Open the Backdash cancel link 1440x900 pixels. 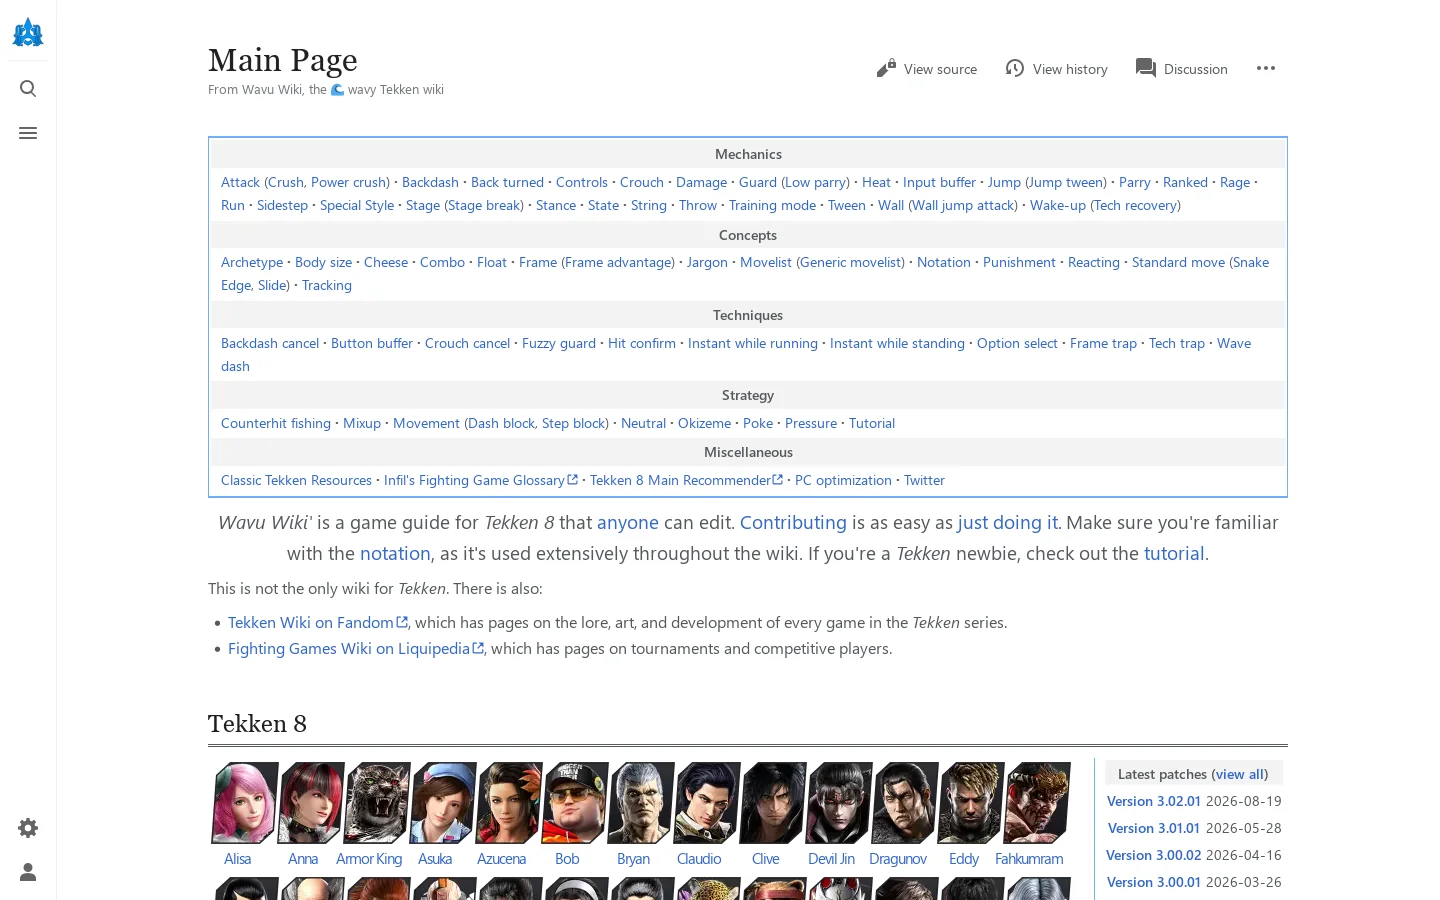pyautogui.click(x=270, y=343)
